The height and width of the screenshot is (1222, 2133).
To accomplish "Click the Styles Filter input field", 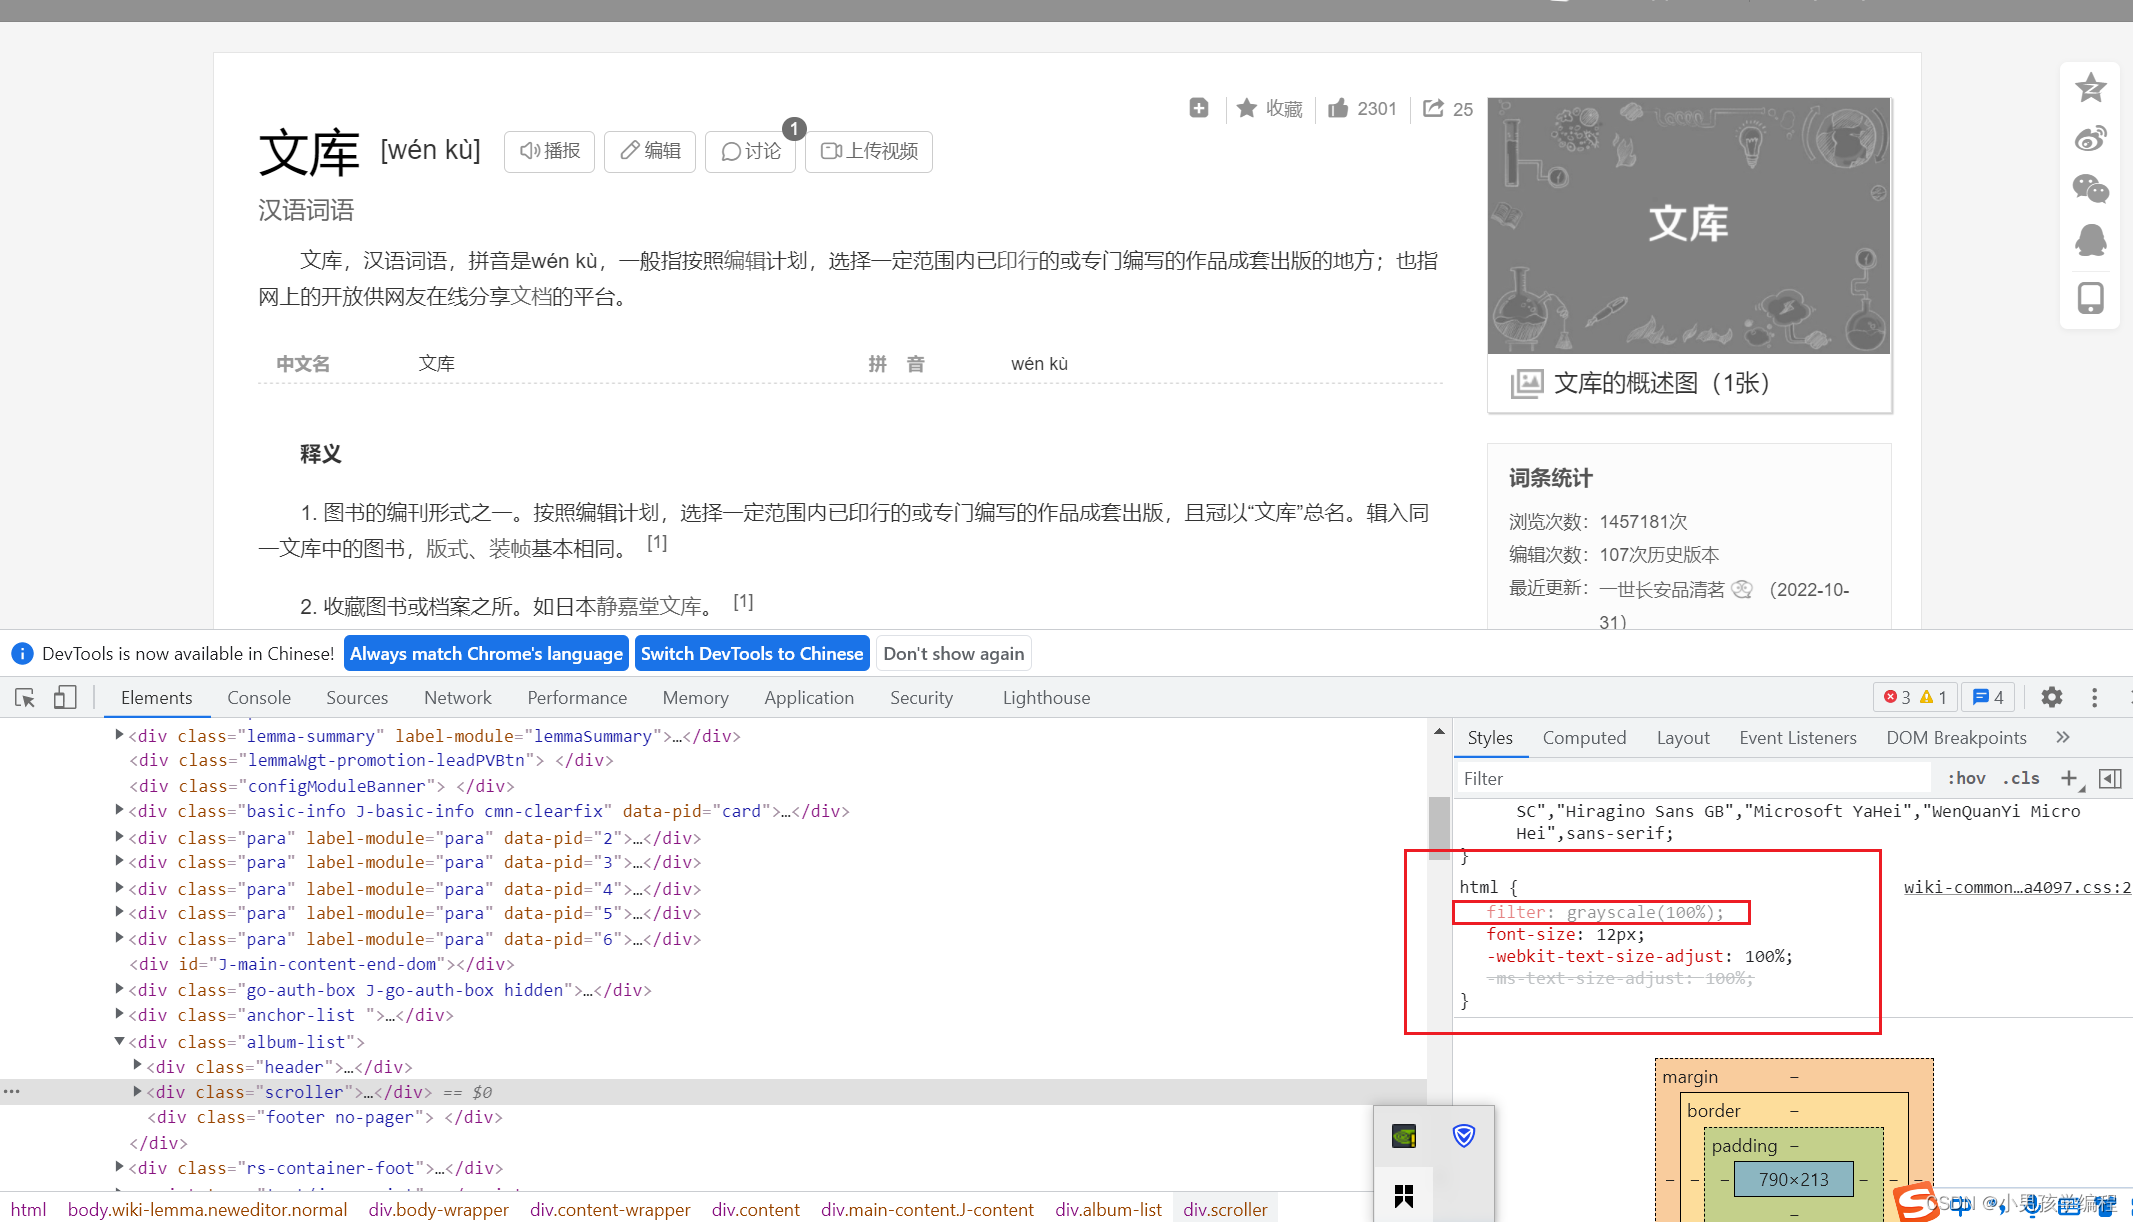I will 1693,778.
